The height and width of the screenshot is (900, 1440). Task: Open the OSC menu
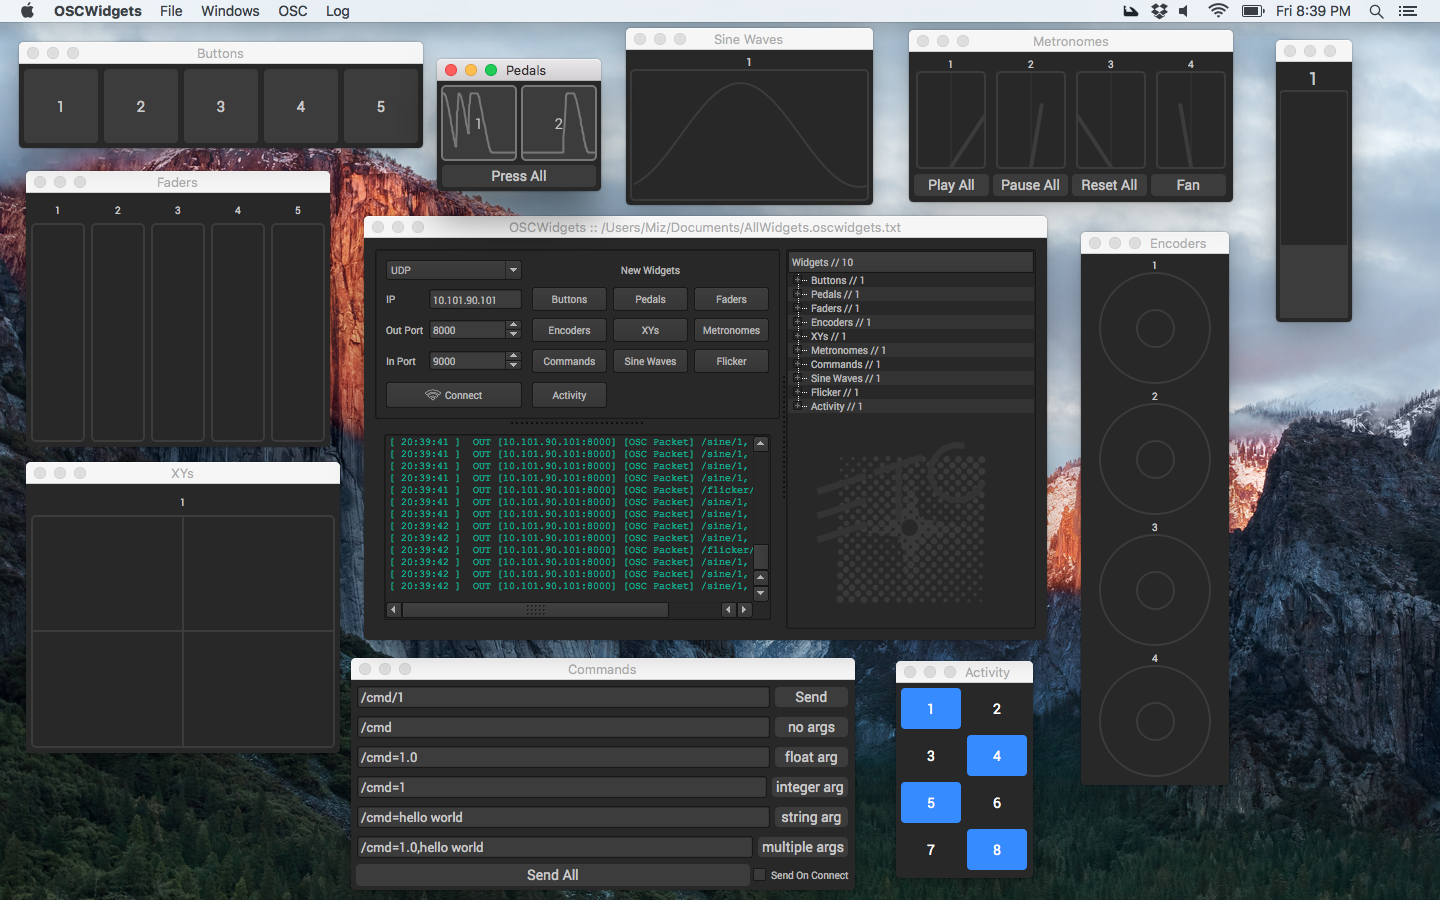point(293,11)
